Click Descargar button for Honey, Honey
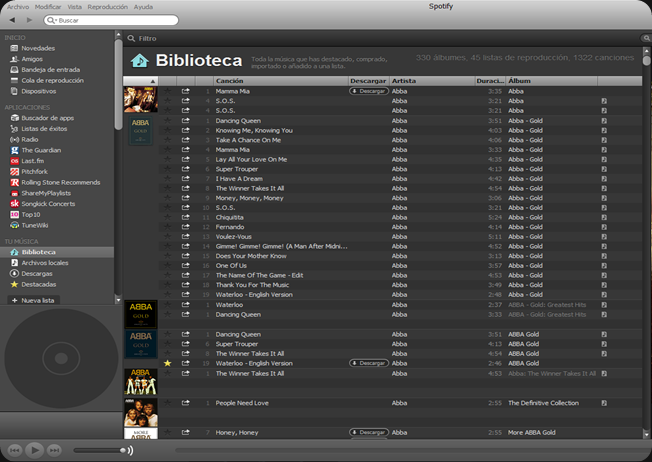652x462 pixels. (369, 432)
